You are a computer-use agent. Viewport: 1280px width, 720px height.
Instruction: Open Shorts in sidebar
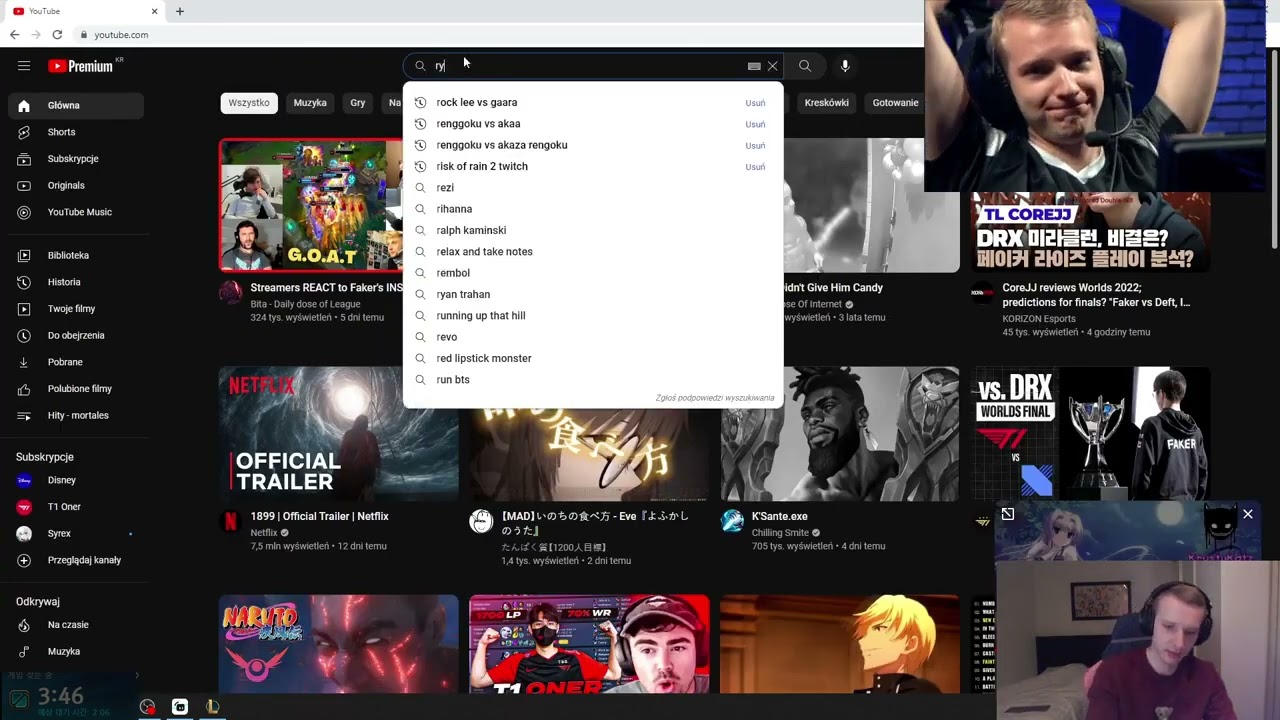pyautogui.click(x=76, y=132)
